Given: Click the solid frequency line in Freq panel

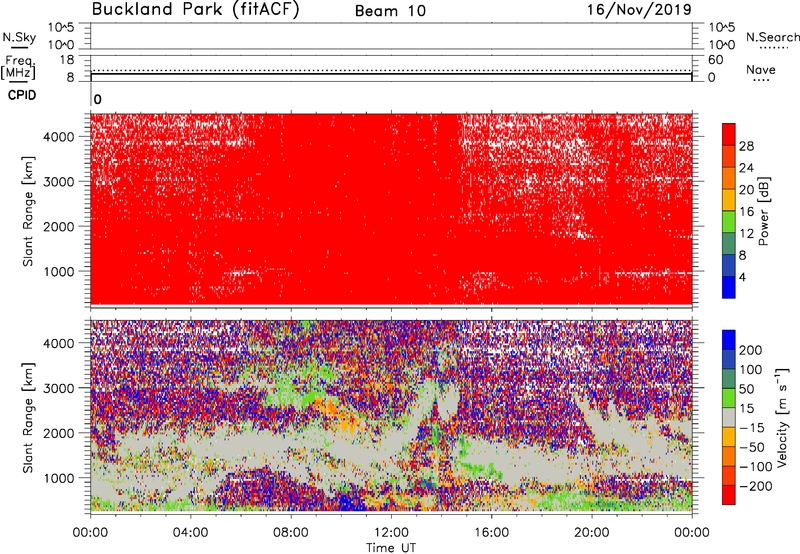Looking at the screenshot, I should click(391, 74).
